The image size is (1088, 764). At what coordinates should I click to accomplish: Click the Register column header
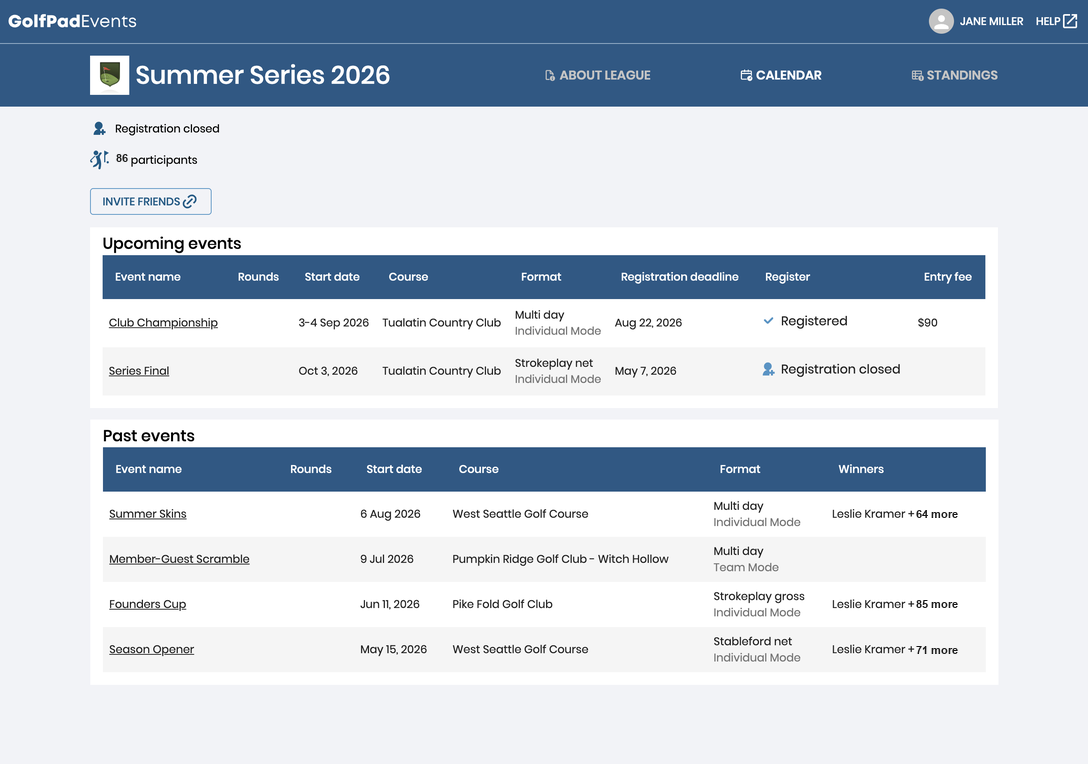tap(788, 277)
